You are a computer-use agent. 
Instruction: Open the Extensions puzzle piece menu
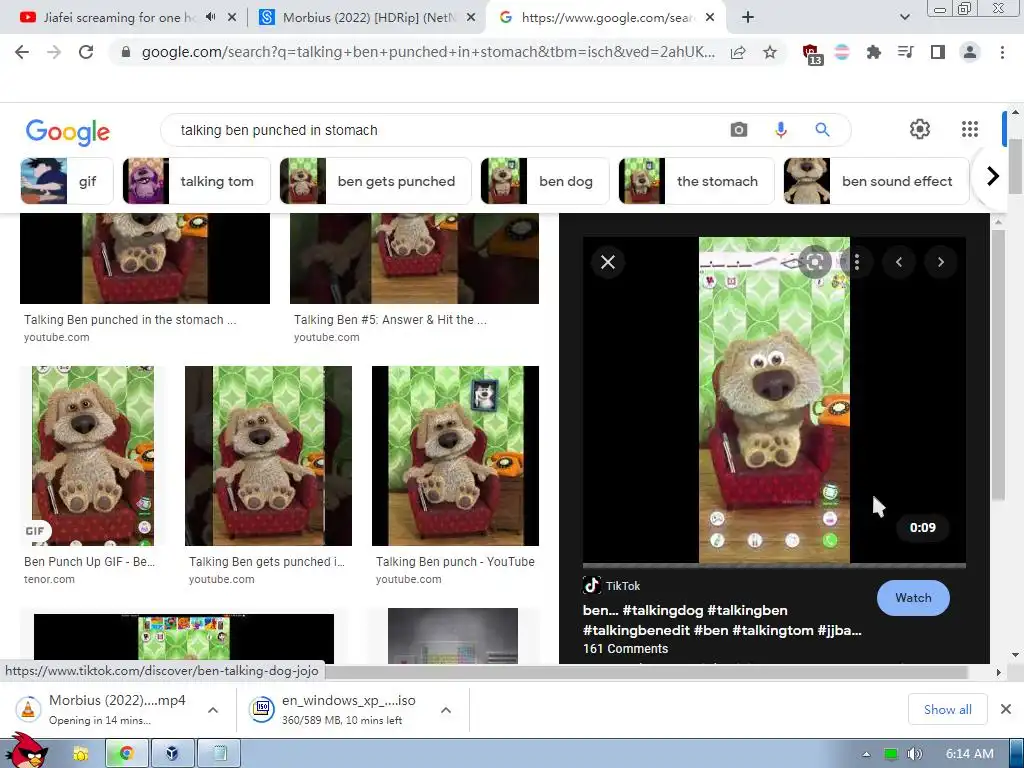click(873, 52)
